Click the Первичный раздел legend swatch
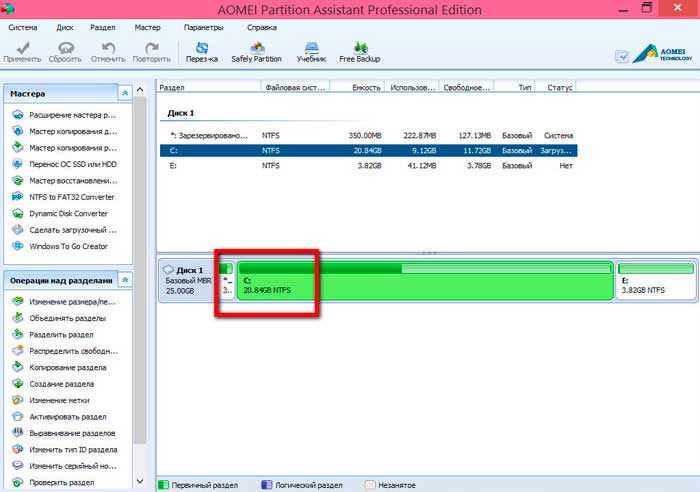 [163, 485]
